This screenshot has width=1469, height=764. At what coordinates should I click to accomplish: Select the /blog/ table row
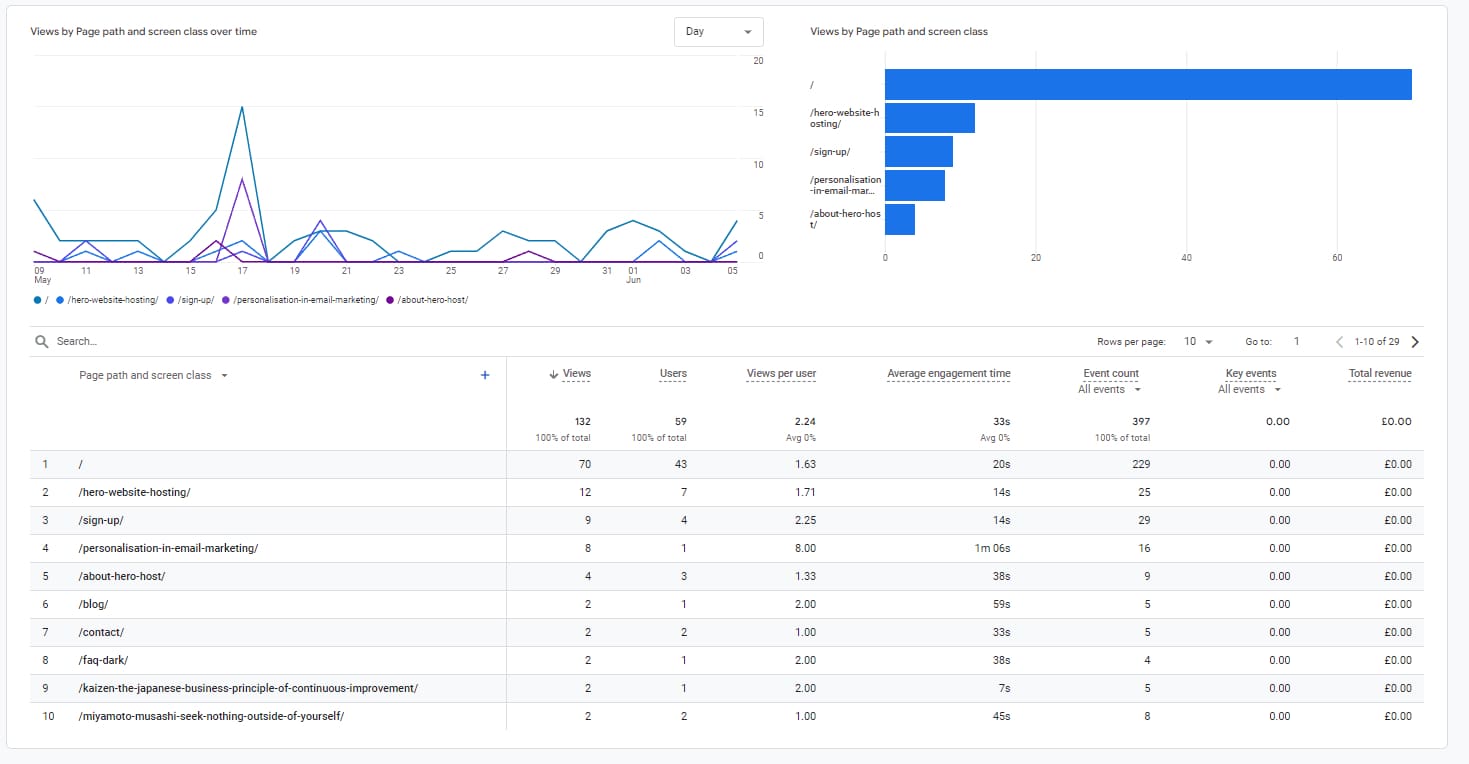pyautogui.click(x=727, y=604)
